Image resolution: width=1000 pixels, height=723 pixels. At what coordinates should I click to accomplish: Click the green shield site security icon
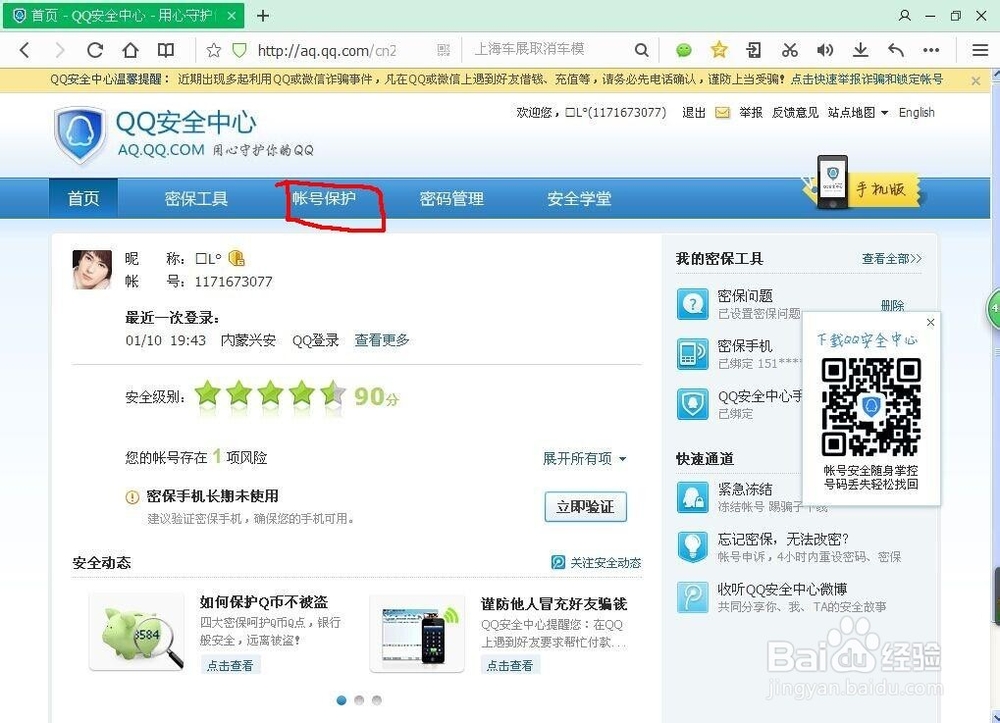[x=239, y=50]
